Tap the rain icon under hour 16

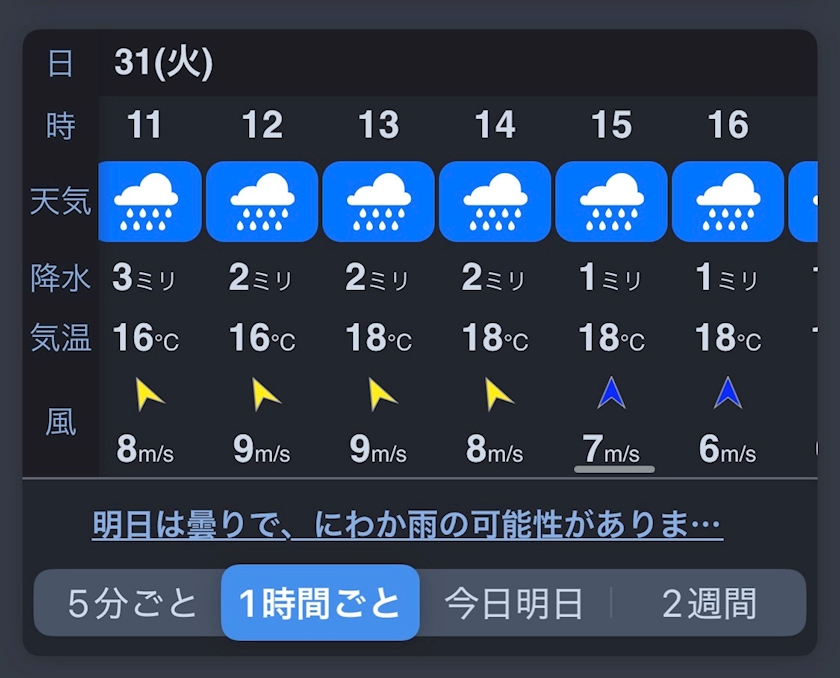[728, 201]
